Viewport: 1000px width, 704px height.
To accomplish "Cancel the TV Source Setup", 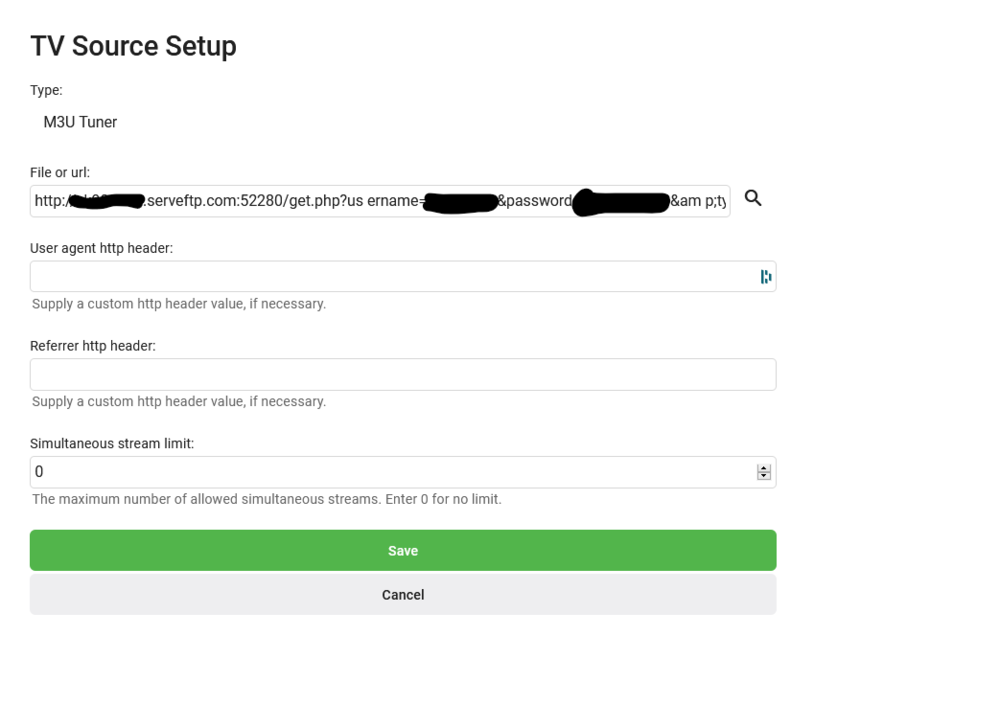I will point(402,594).
